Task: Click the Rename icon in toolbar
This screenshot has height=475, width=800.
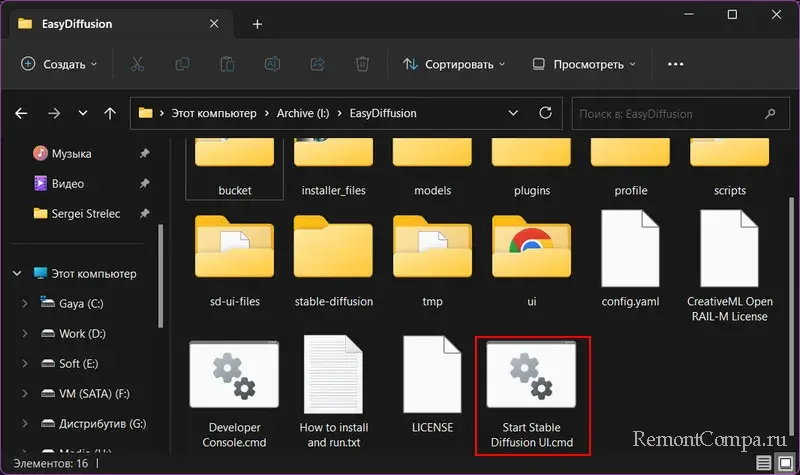Action: [x=272, y=64]
